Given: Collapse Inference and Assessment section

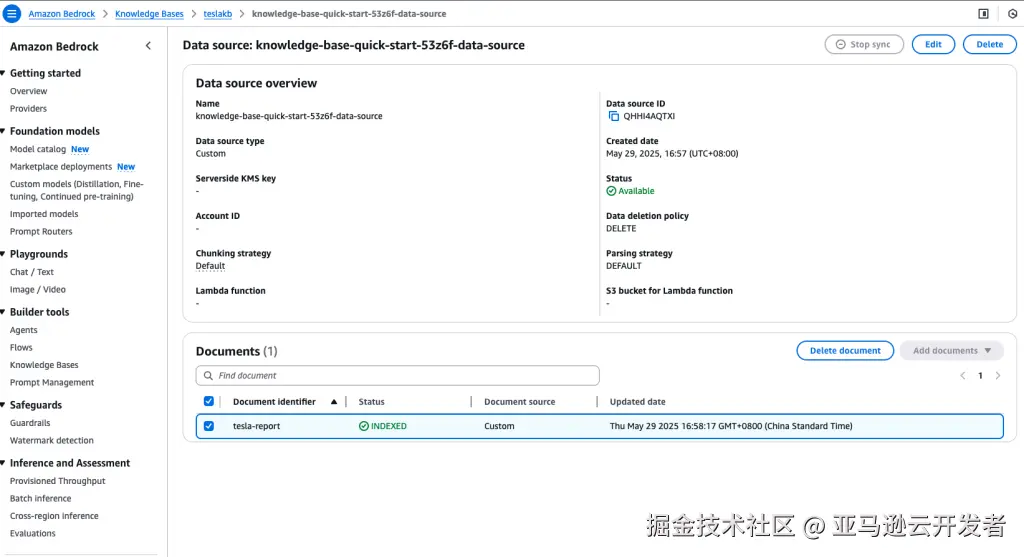Looking at the screenshot, I should [x=3, y=463].
